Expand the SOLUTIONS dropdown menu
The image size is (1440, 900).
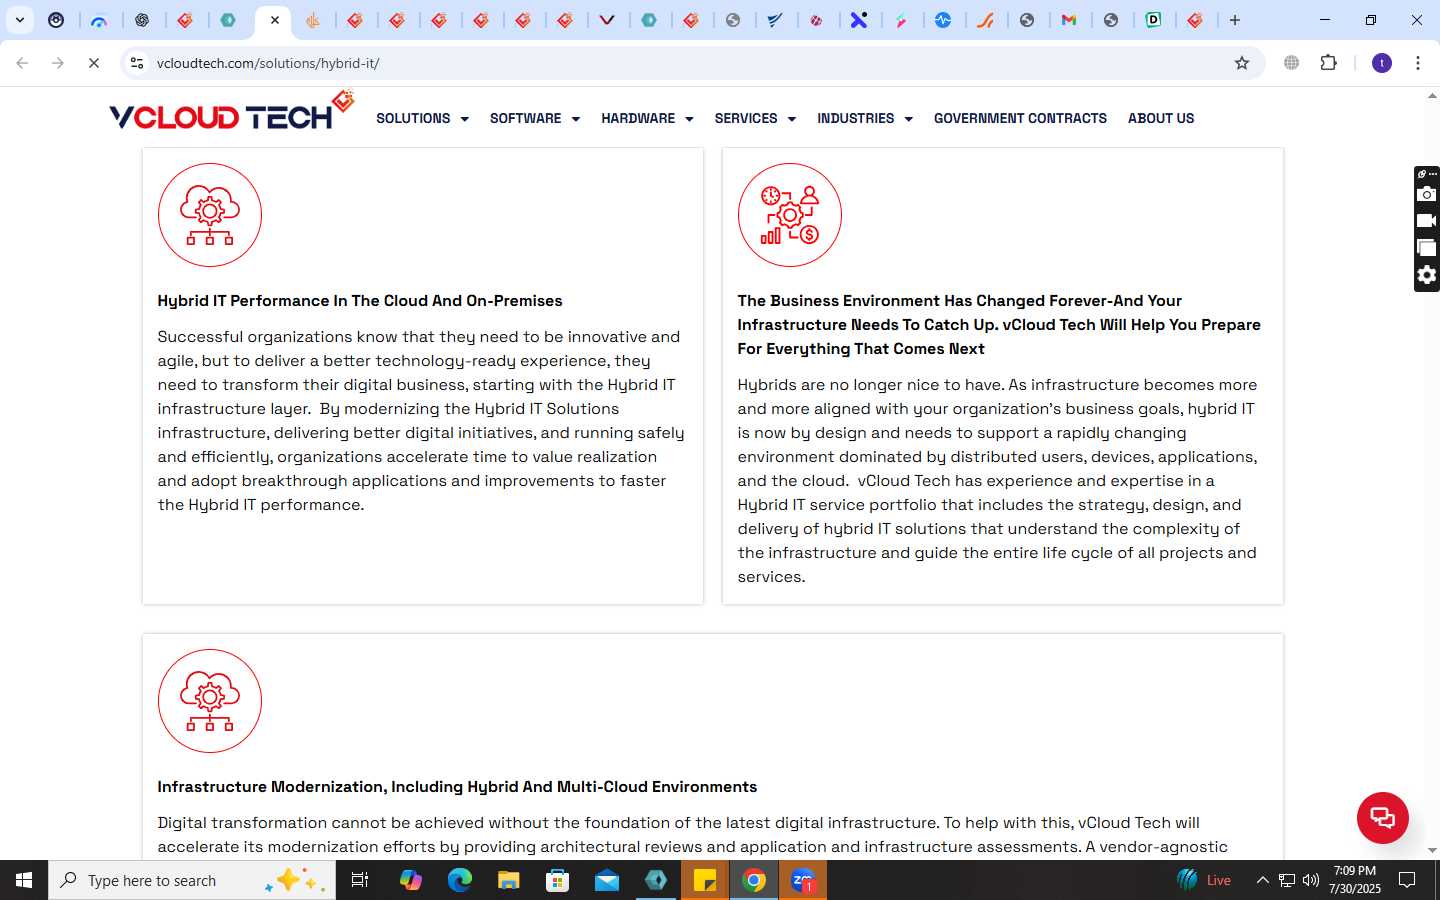[422, 118]
